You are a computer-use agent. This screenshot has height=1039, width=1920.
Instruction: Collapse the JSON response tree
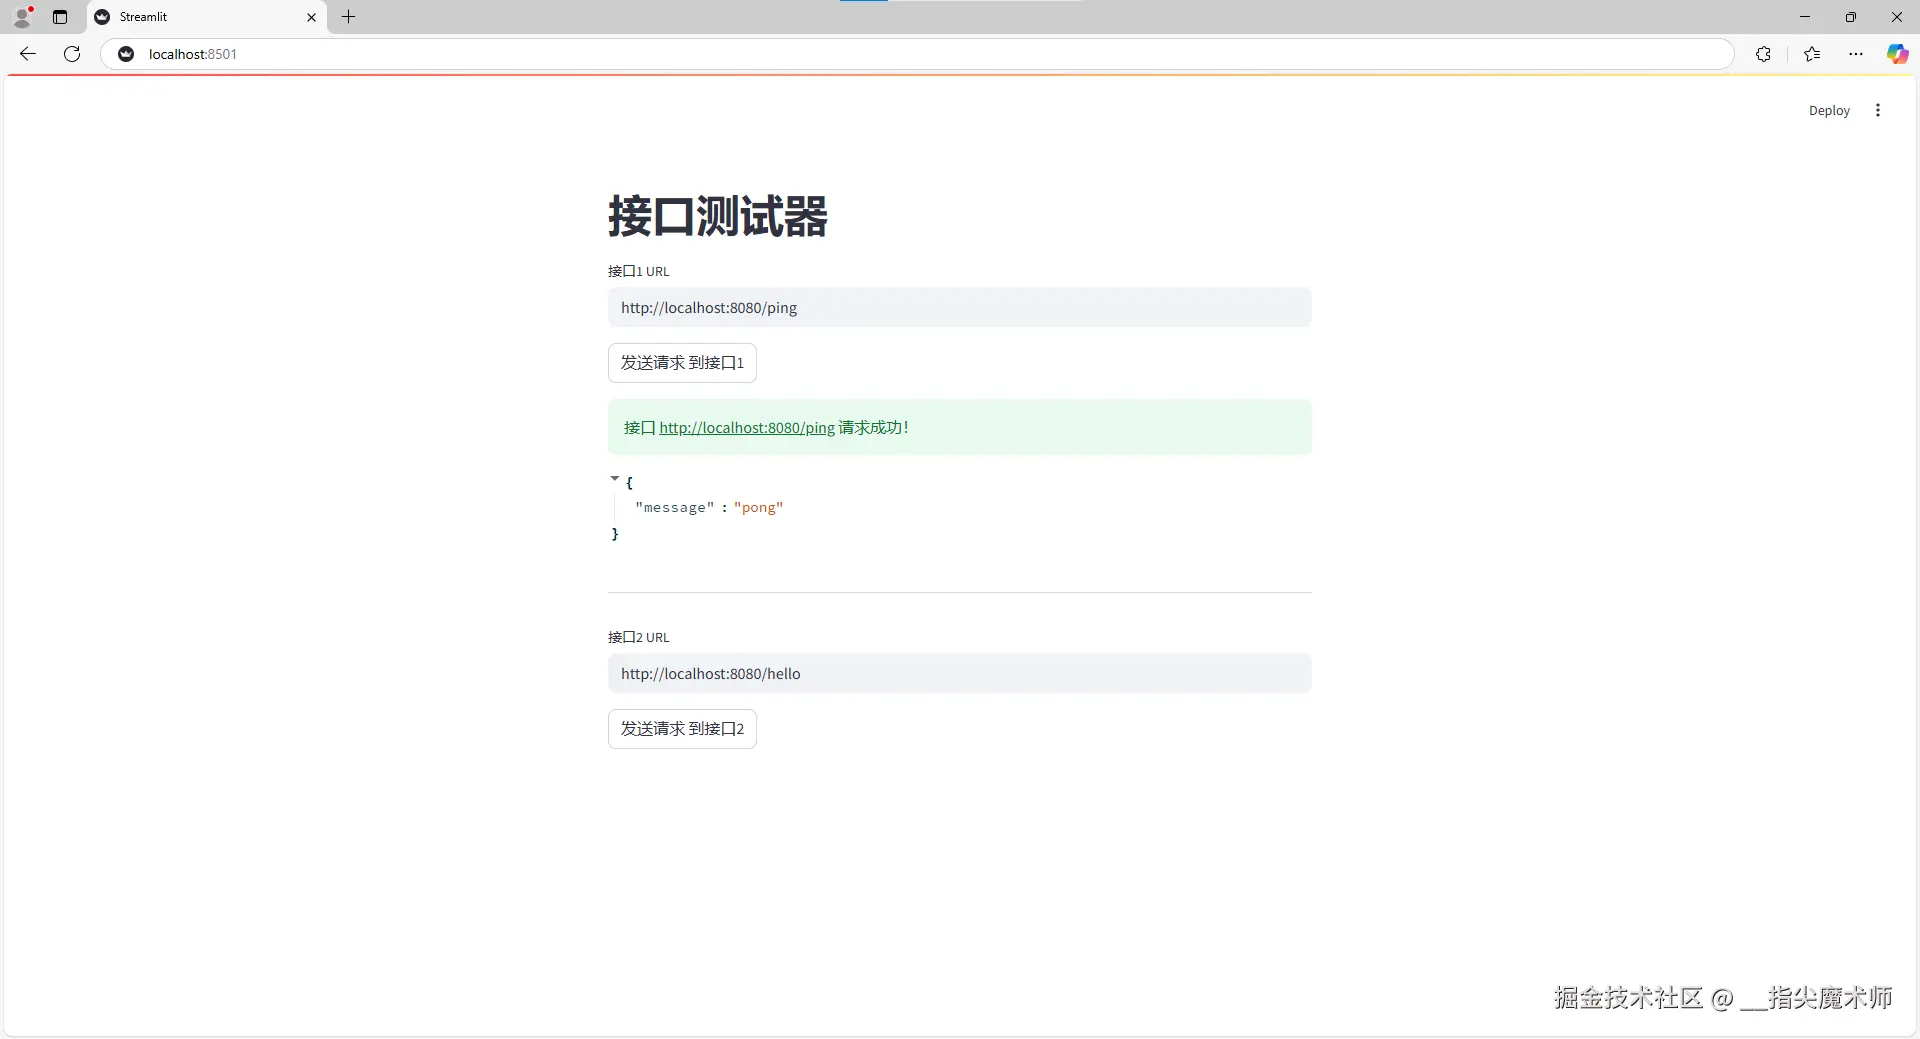pos(614,480)
